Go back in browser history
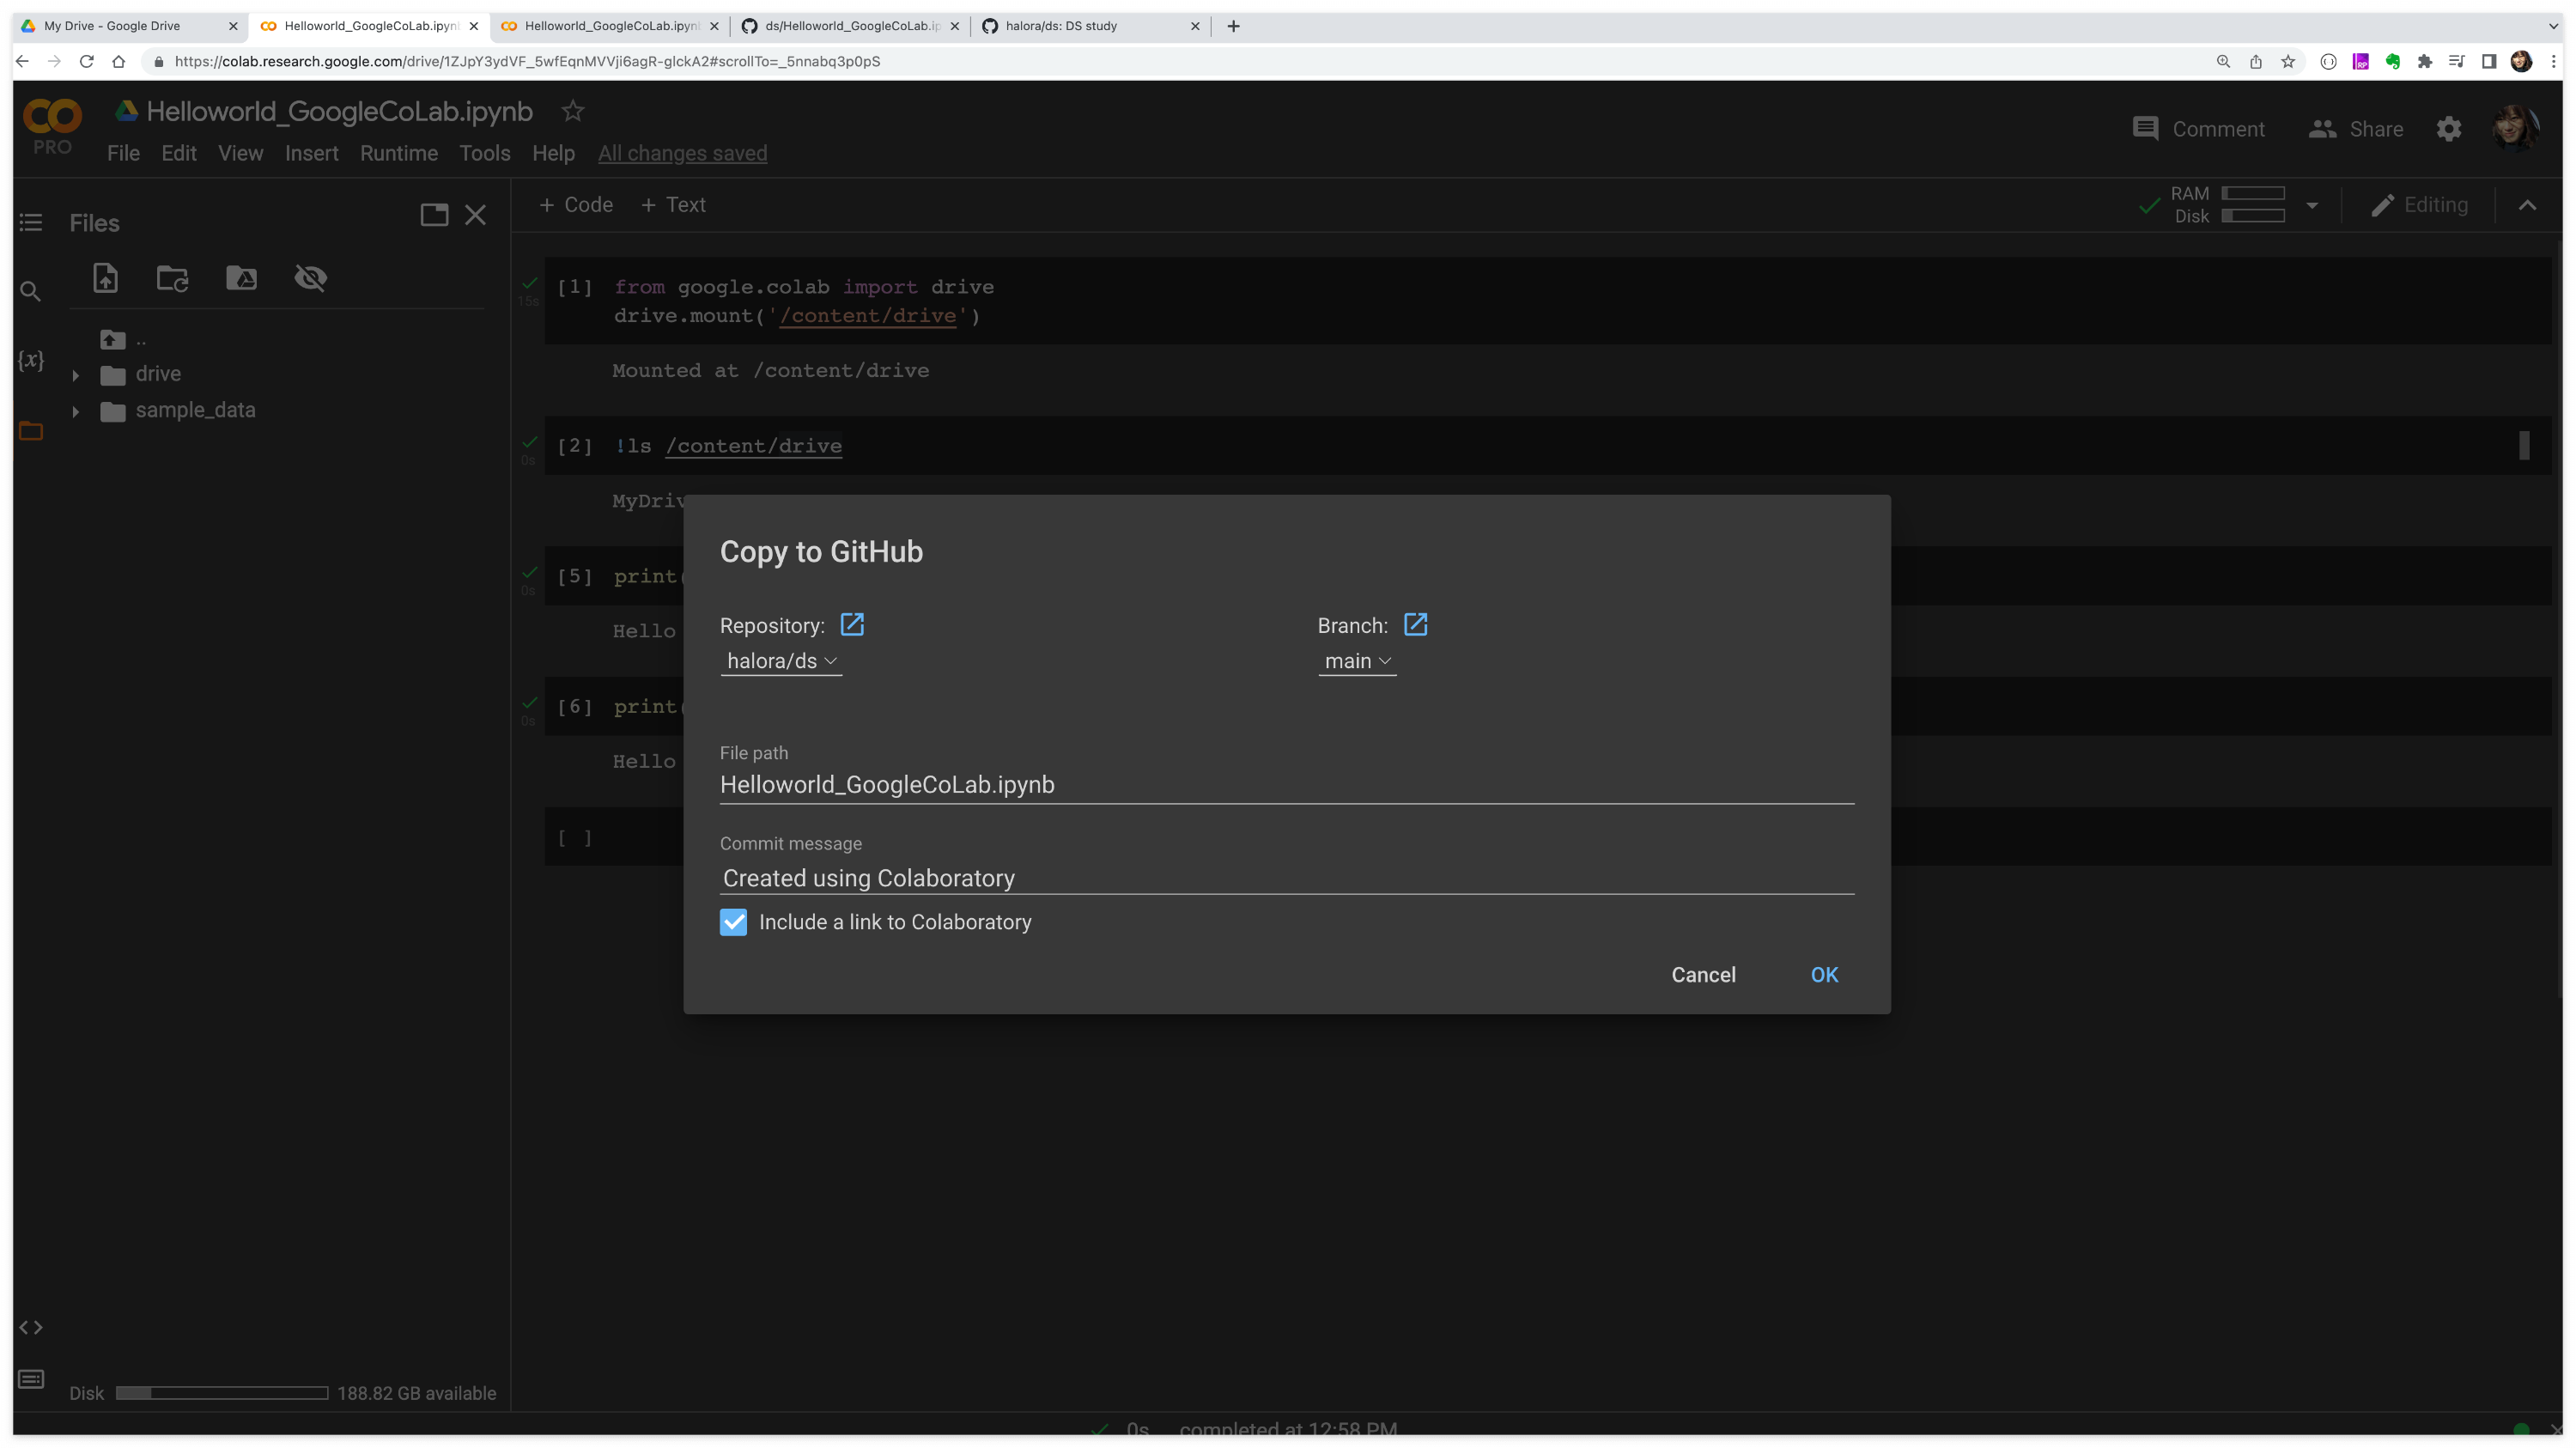The image size is (2576, 1448). (22, 62)
